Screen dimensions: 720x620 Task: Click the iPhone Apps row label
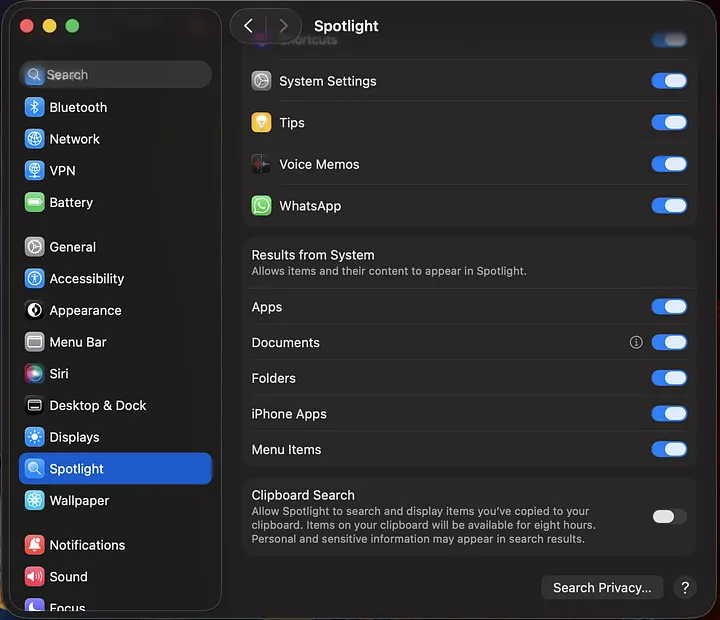[x=289, y=414]
